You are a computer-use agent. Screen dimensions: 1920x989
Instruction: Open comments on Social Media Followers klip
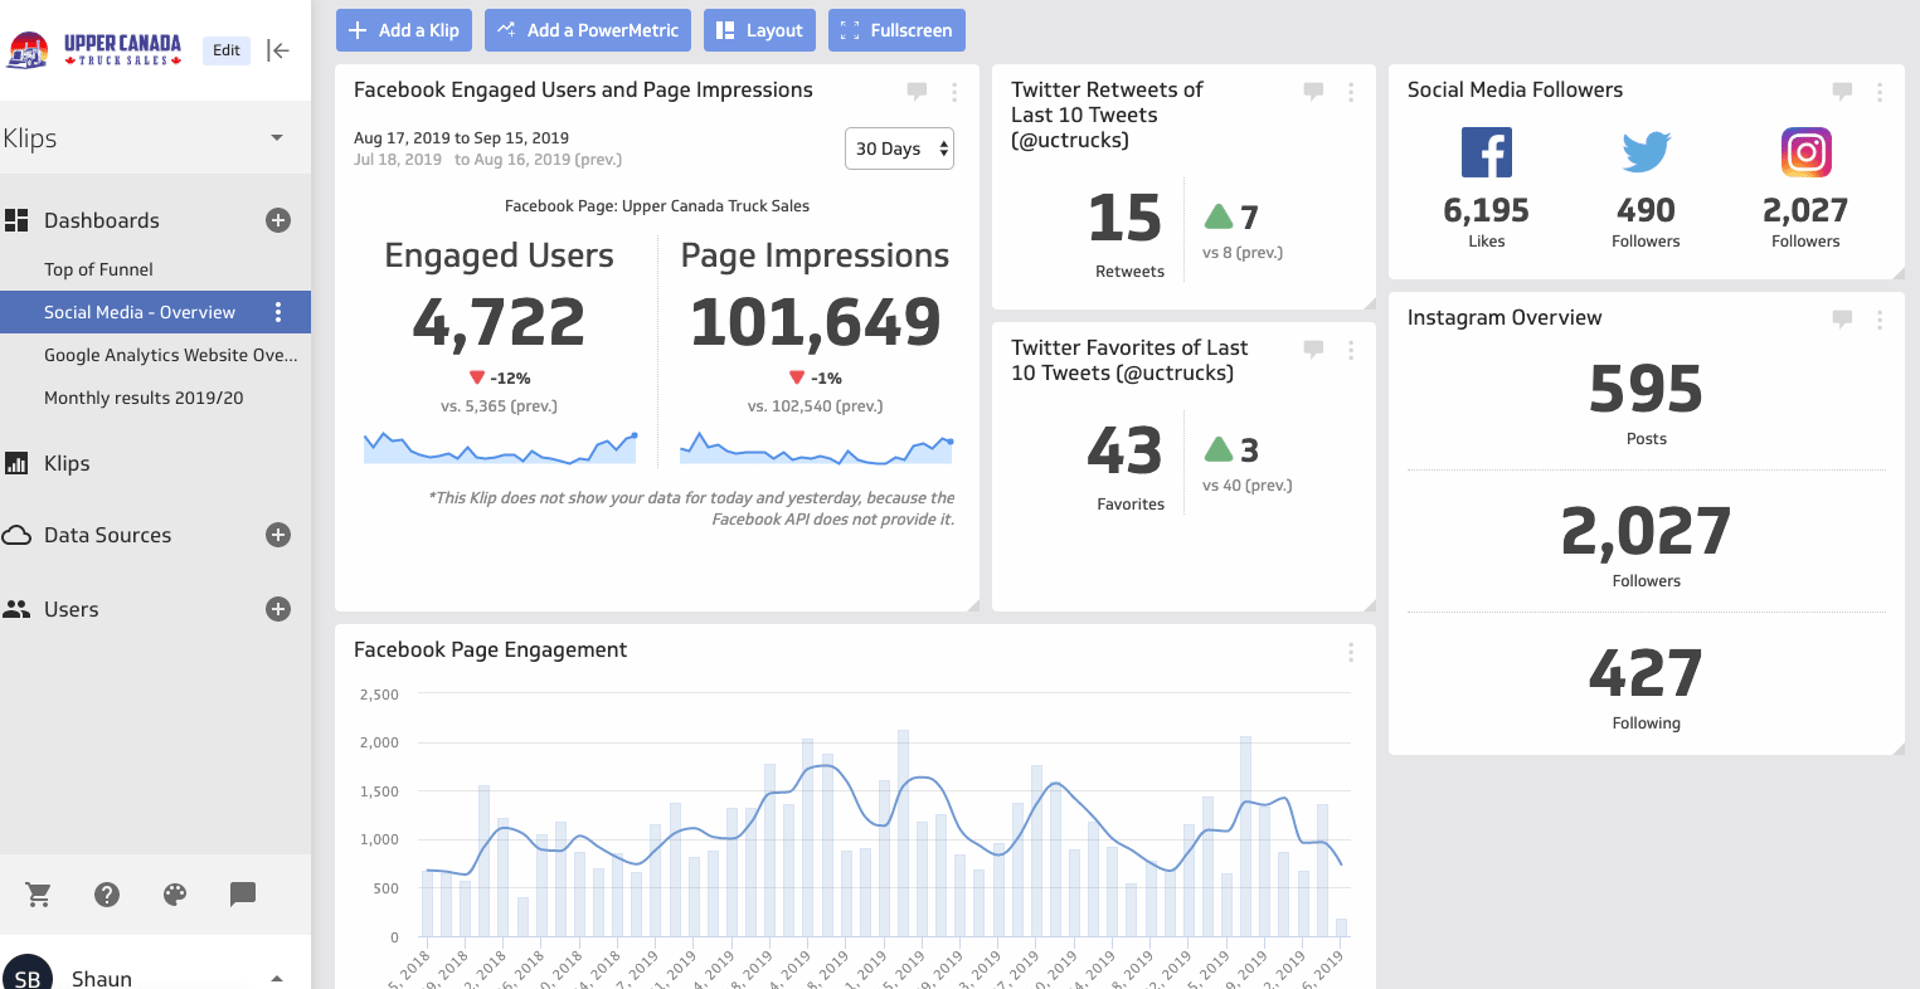click(x=1842, y=91)
